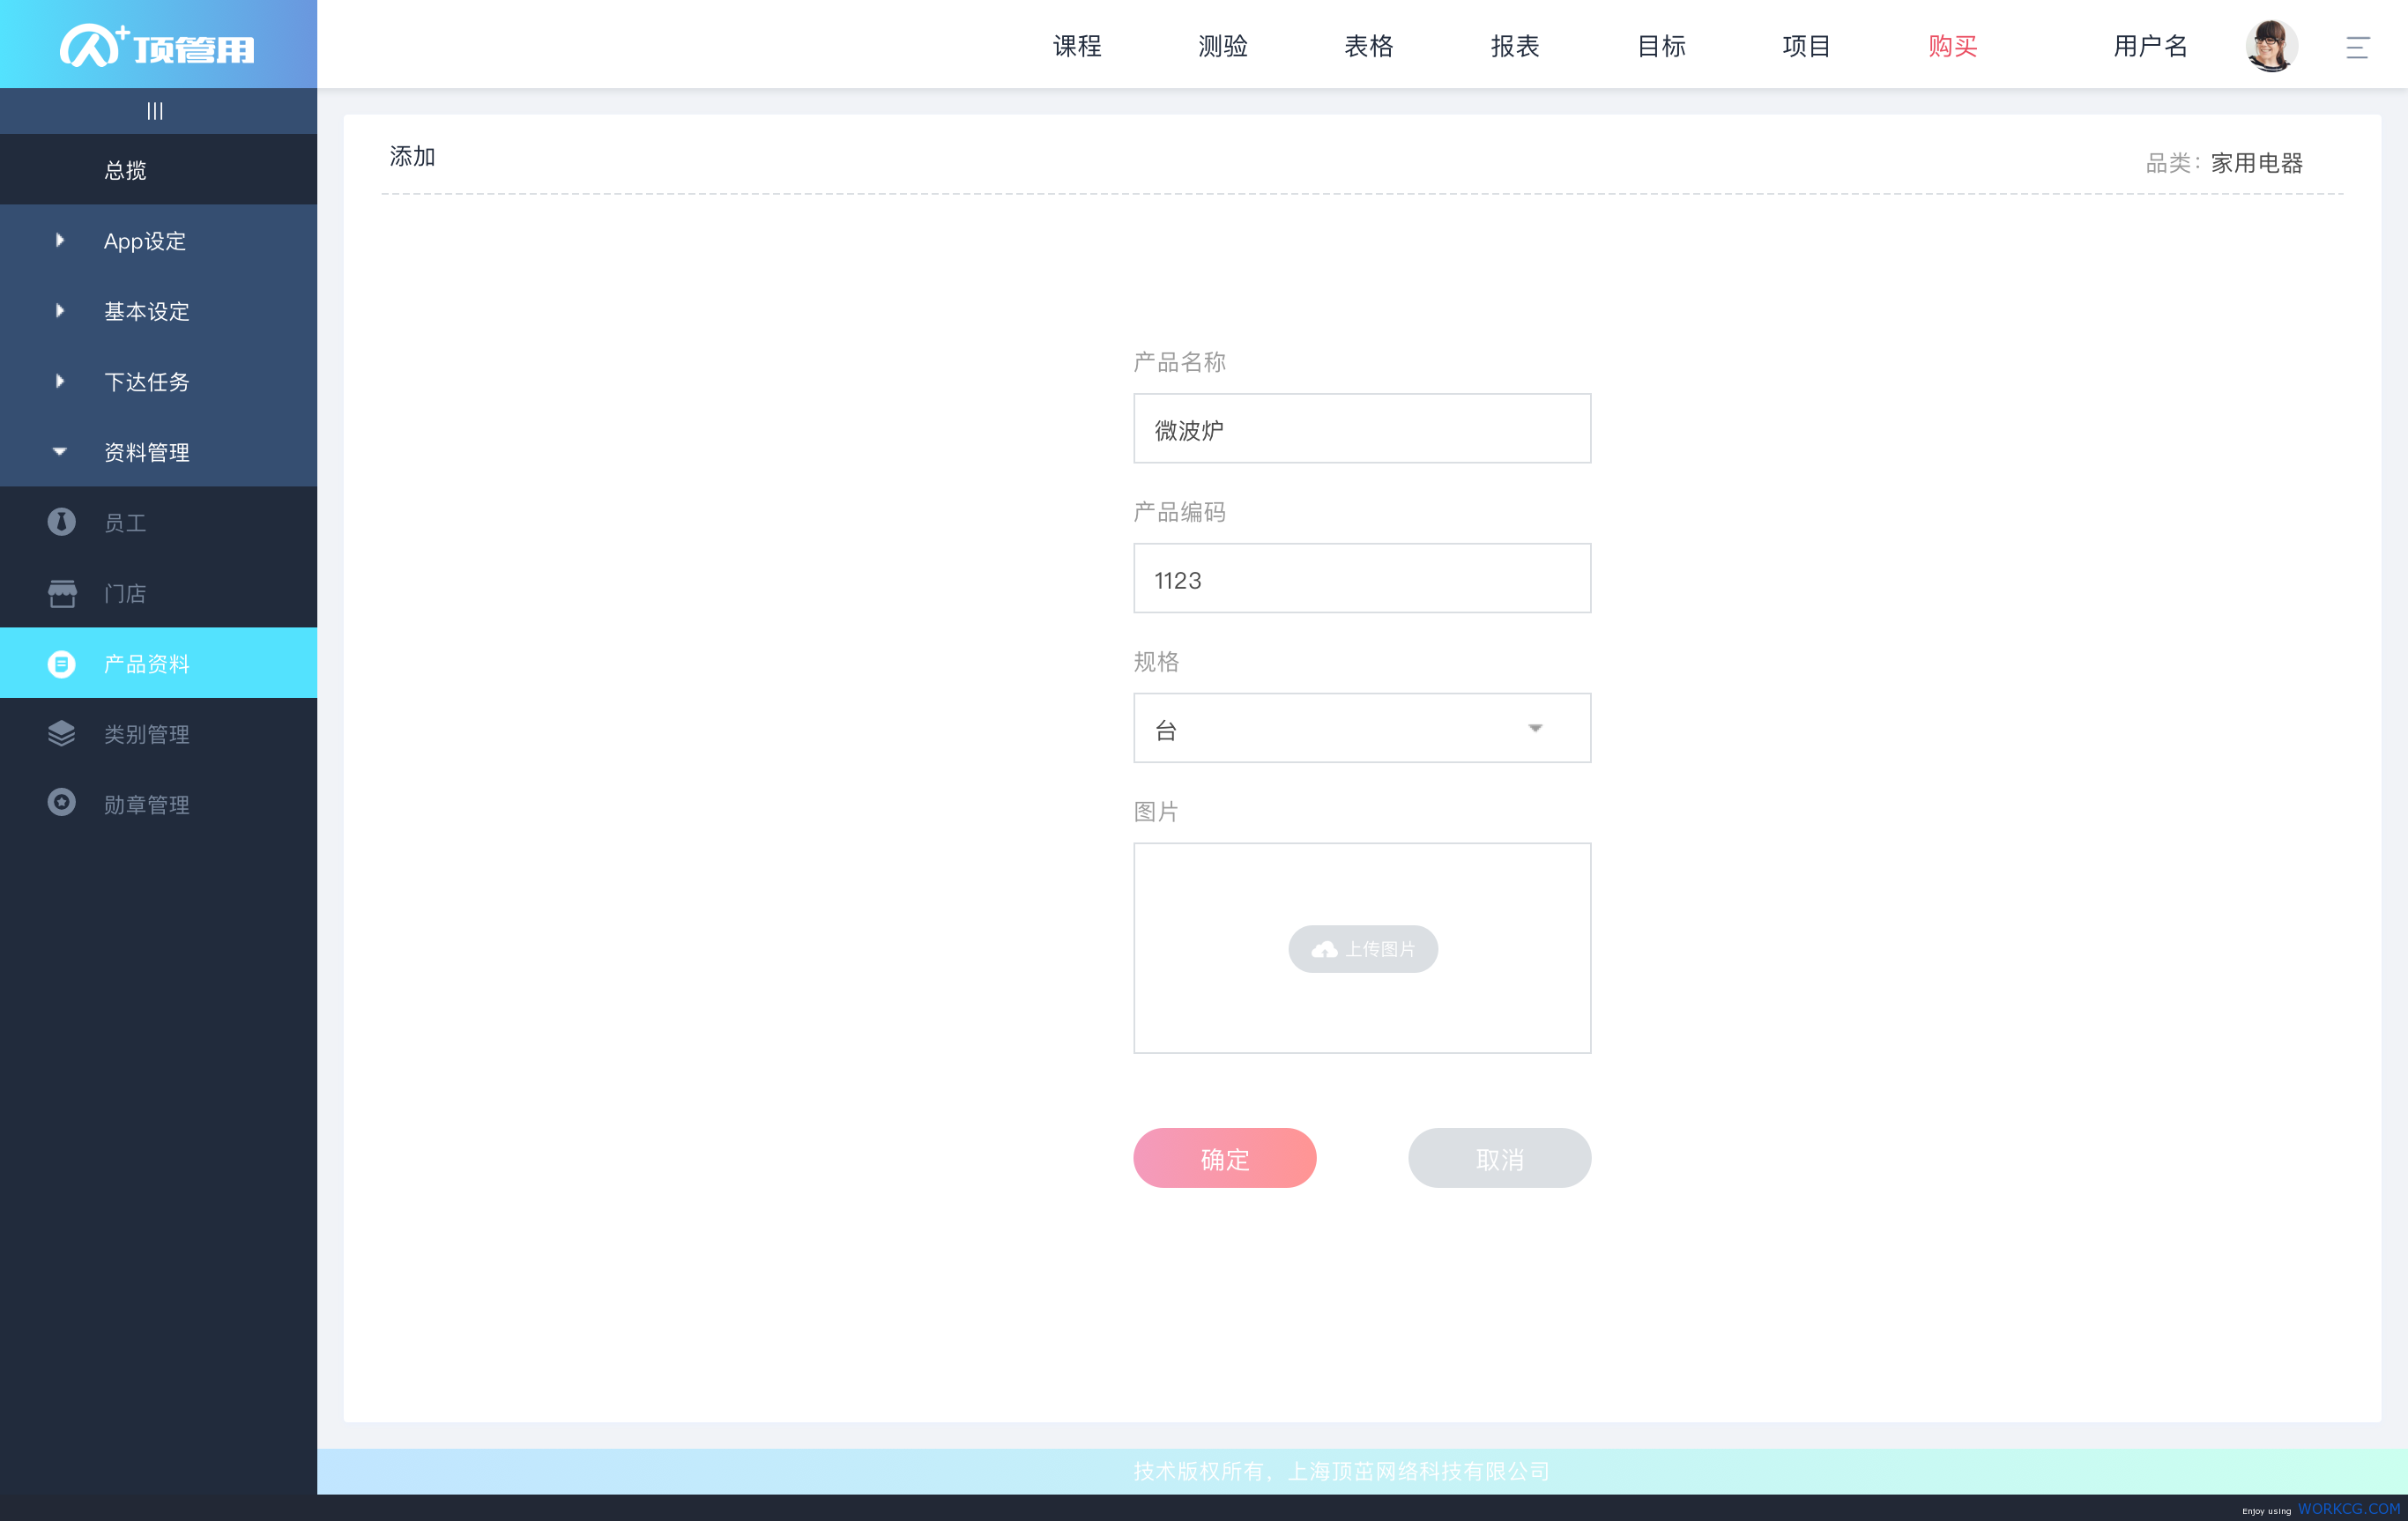The width and height of the screenshot is (2408, 1521).
Task: Open the 表格 nav item
Action: click(x=1369, y=46)
